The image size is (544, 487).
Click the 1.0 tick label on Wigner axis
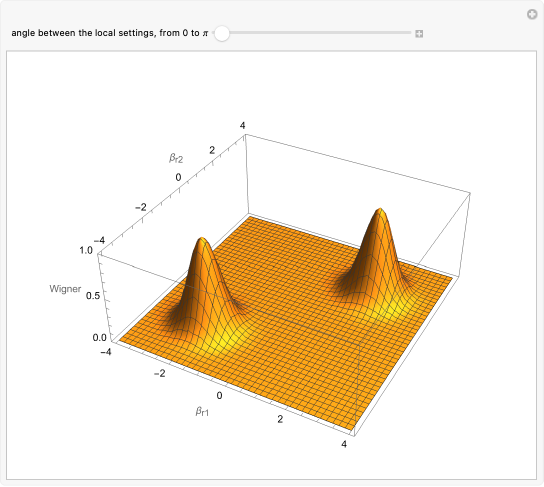coord(86,250)
